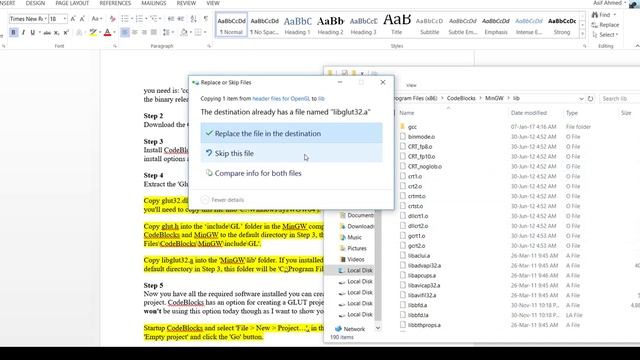Click Select in Editing group
The height and width of the screenshot is (360, 640).
pos(605,35)
